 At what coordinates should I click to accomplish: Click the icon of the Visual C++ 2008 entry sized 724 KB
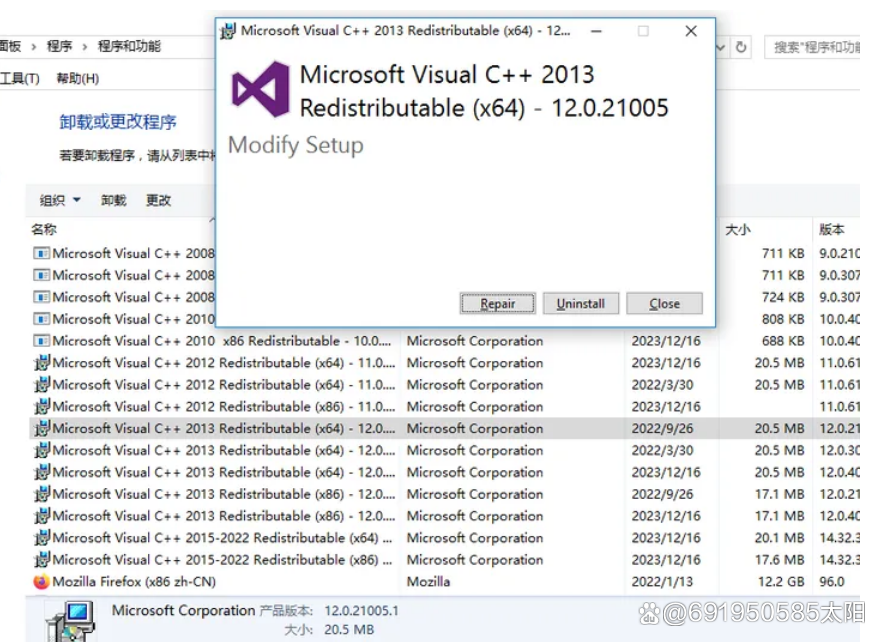tap(41, 297)
